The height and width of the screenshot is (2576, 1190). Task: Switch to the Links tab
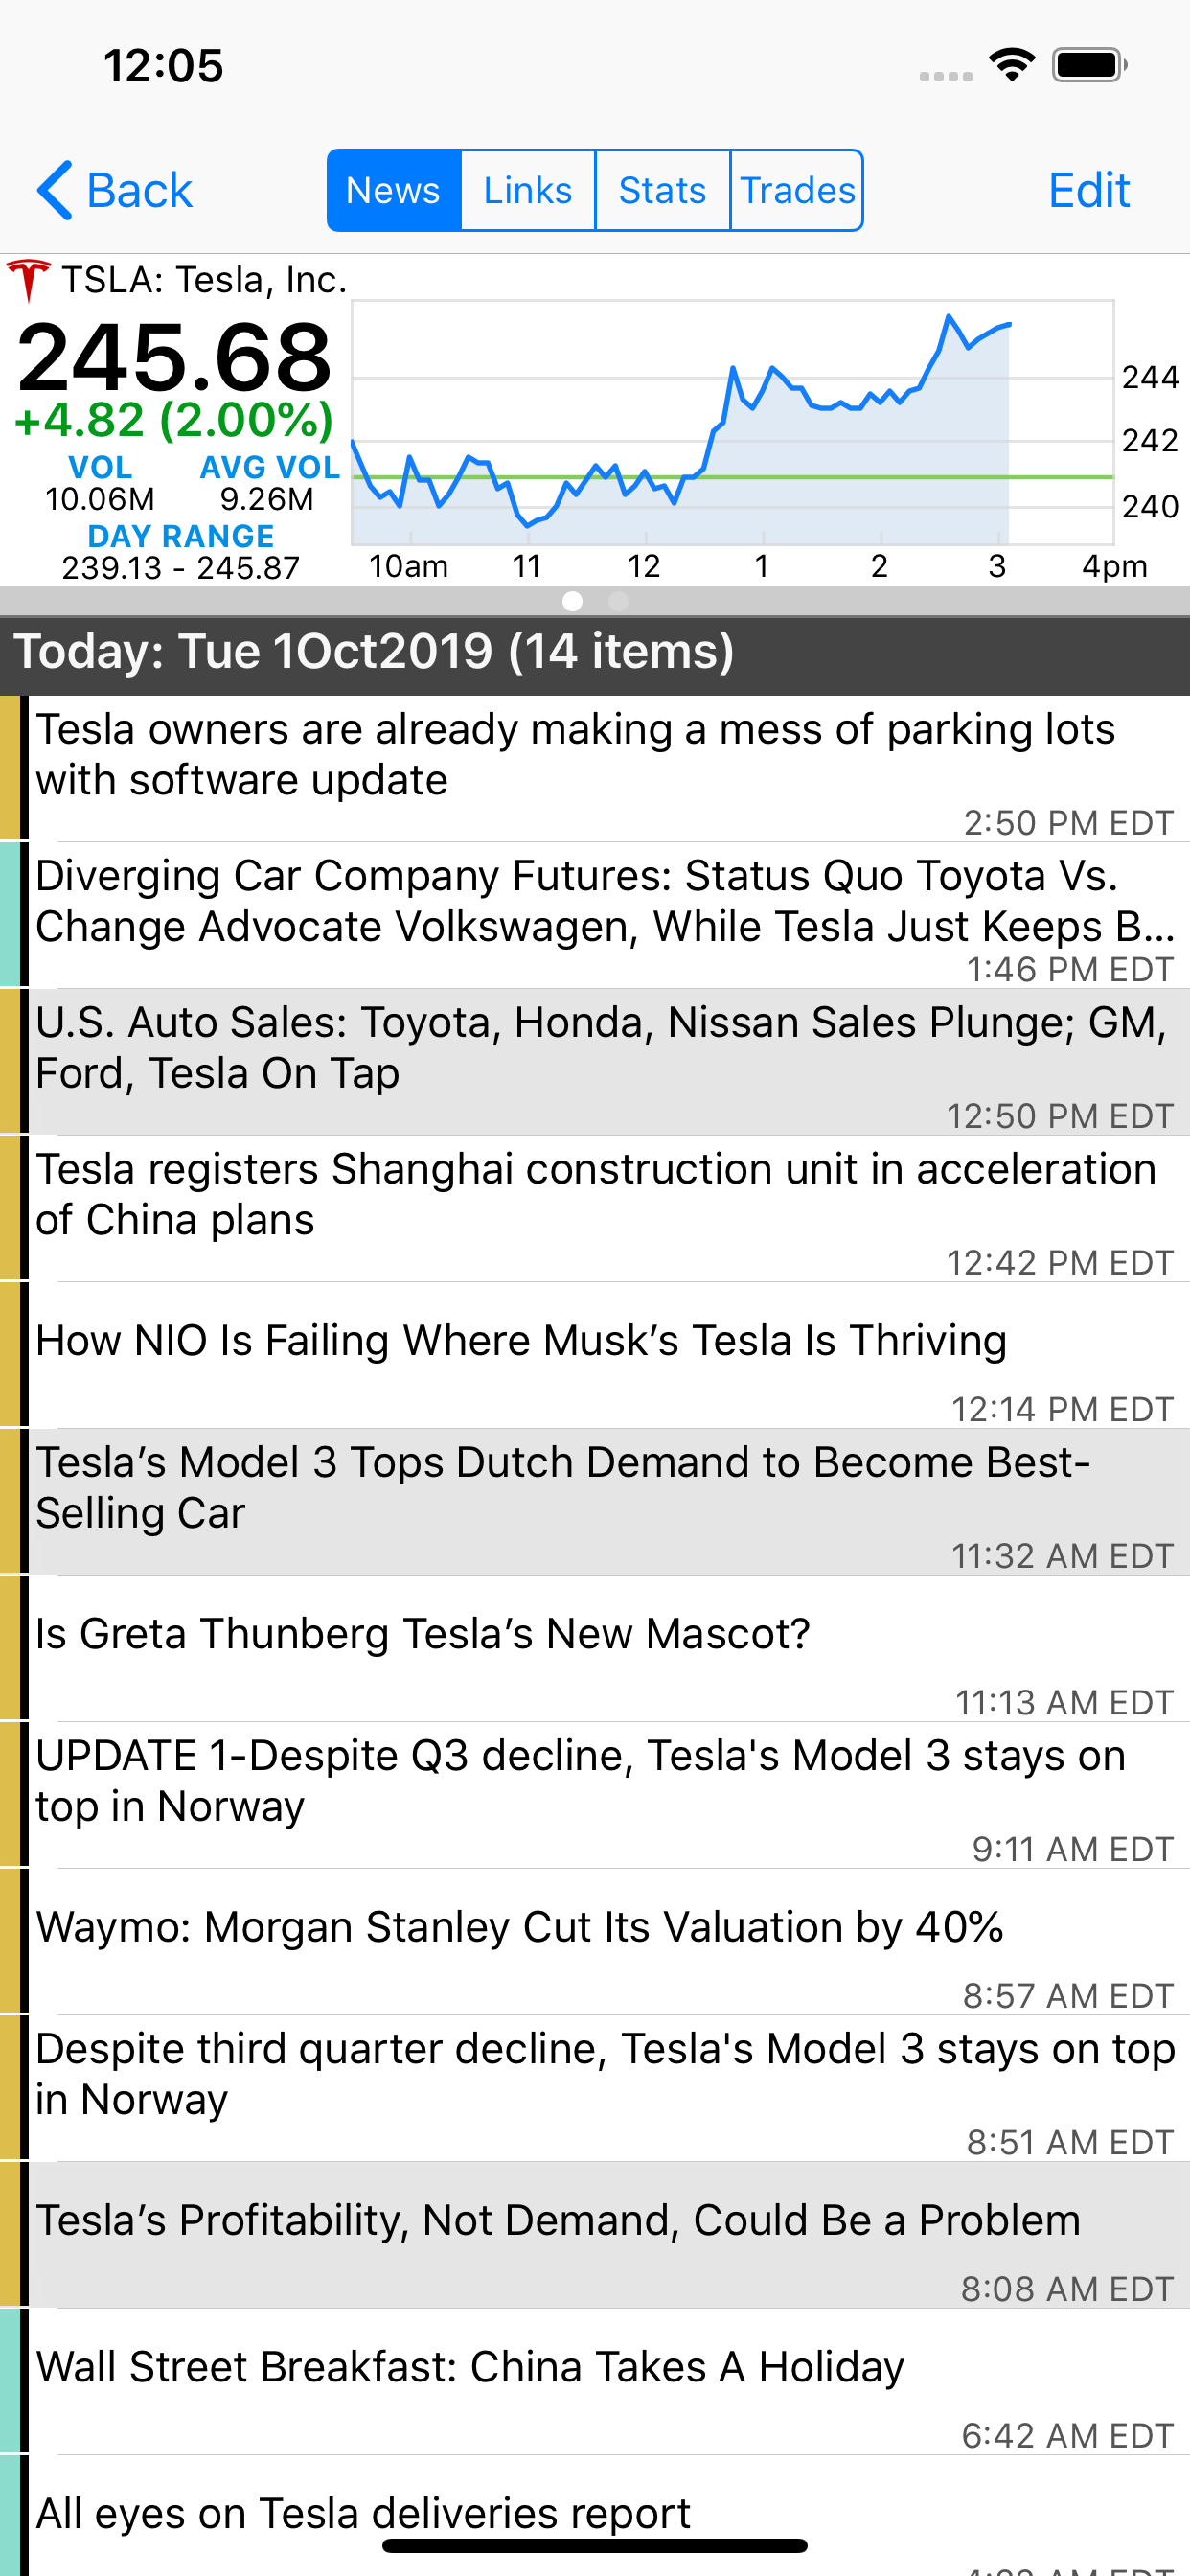click(528, 190)
